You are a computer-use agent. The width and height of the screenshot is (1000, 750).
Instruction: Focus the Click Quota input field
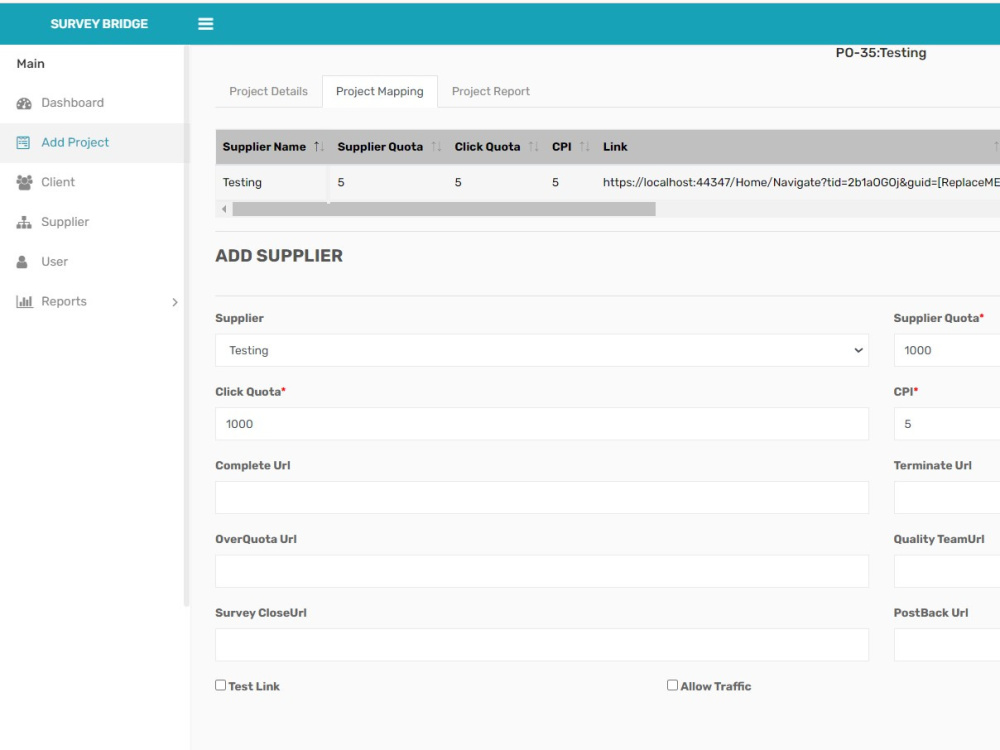(542, 424)
